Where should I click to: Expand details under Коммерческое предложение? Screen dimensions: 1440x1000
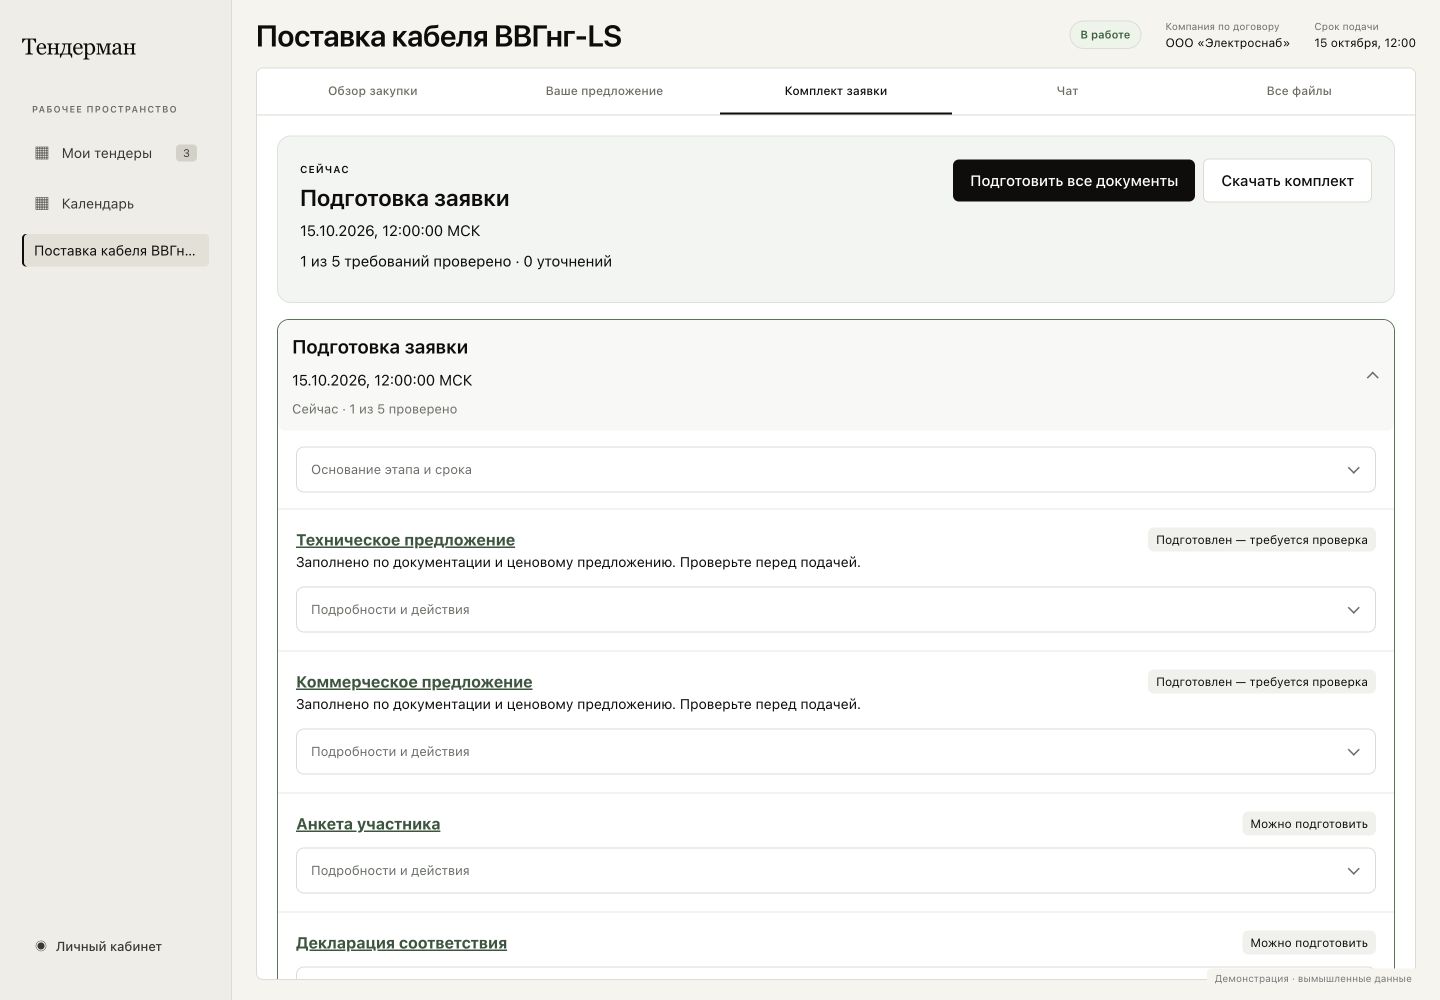pos(836,752)
